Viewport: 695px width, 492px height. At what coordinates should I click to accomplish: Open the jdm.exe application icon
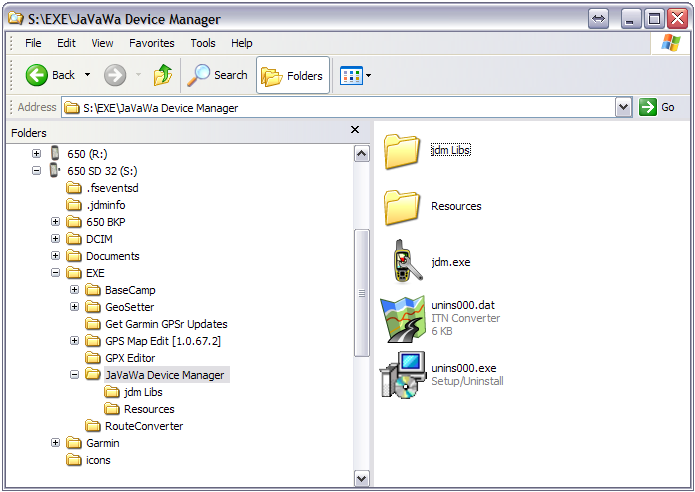coord(403,262)
